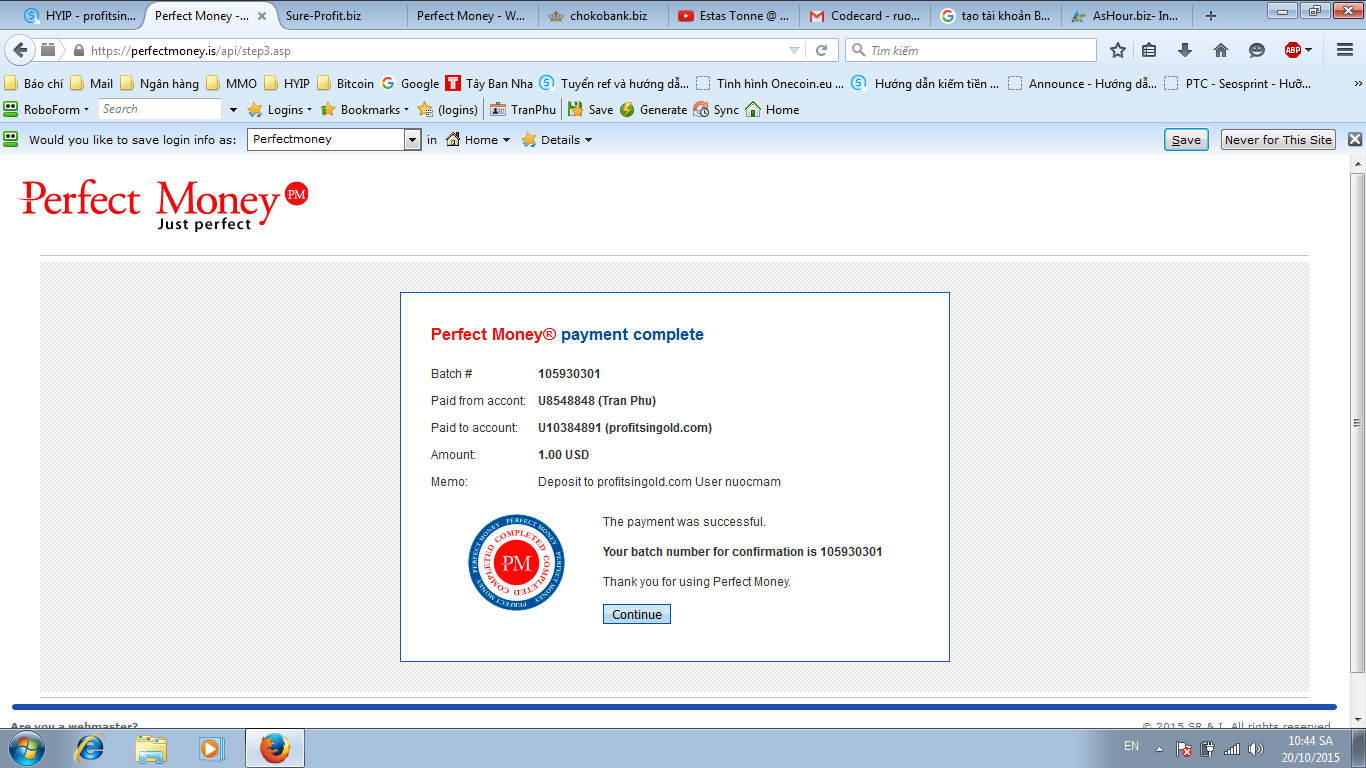This screenshot has height=768, width=1366.
Task: Open the Internet Explorer taskbar icon
Action: [x=91, y=747]
